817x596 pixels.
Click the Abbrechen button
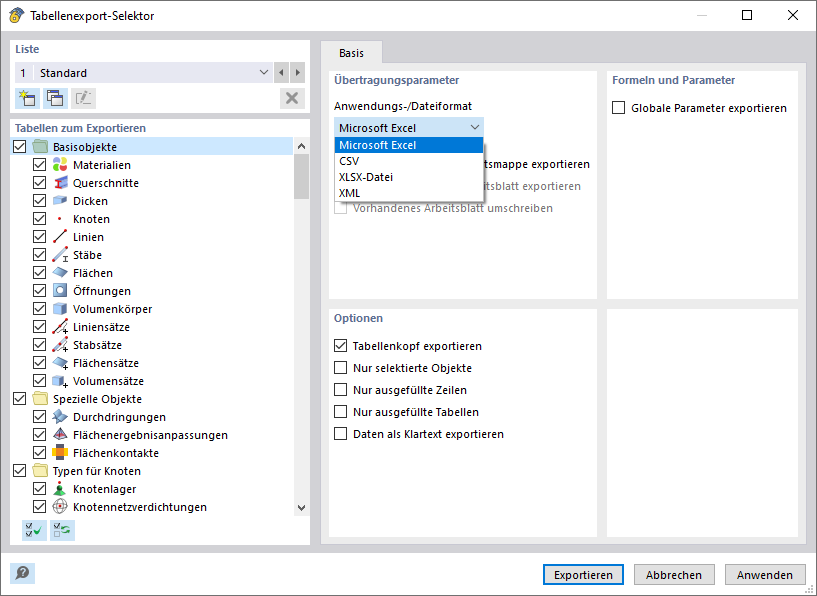[x=674, y=575]
